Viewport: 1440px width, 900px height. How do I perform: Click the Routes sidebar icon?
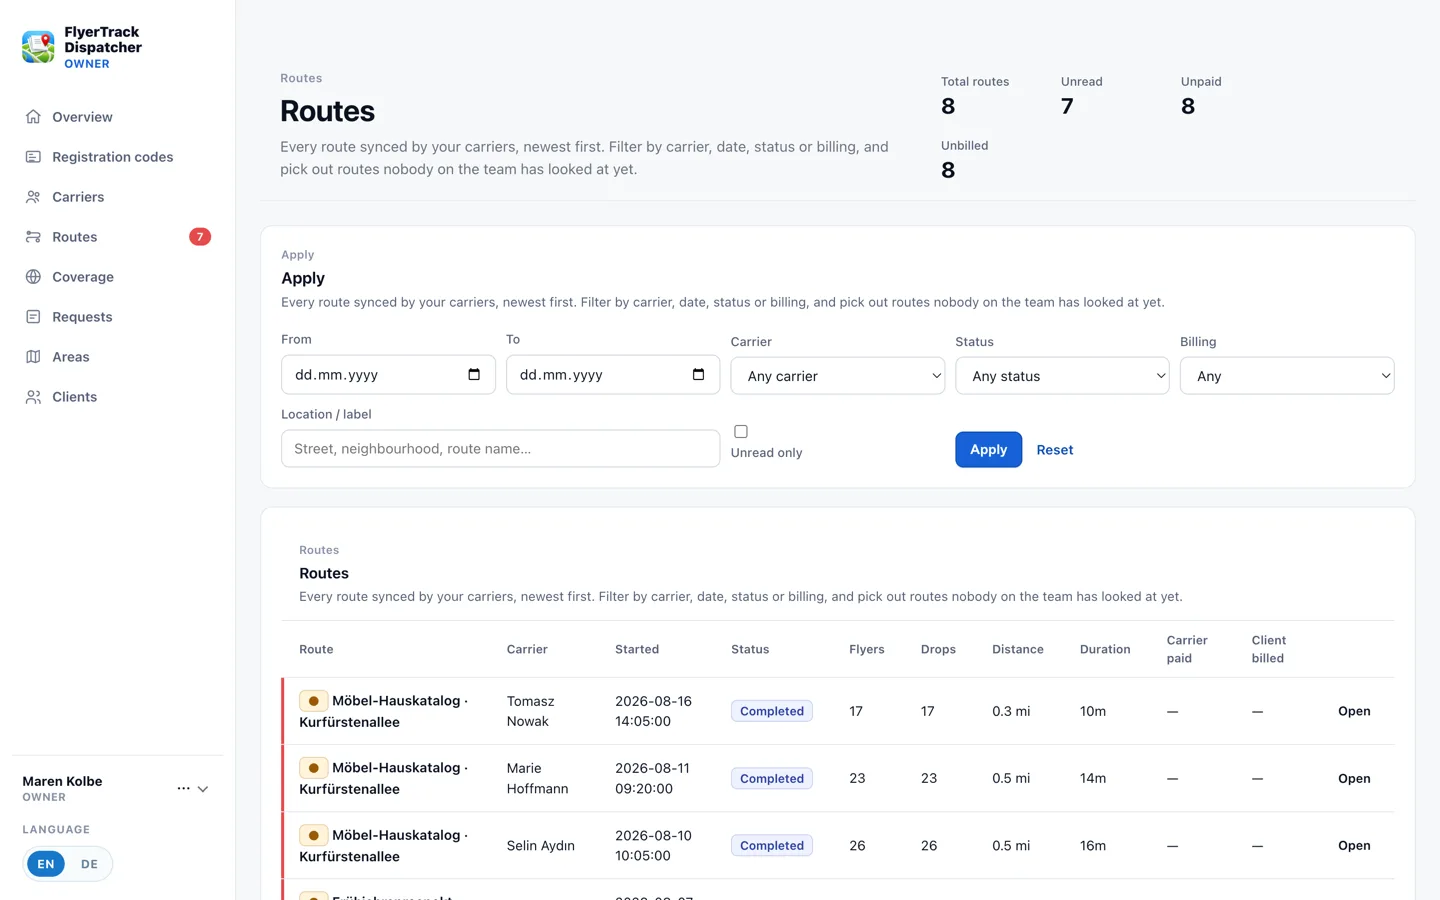[33, 237]
